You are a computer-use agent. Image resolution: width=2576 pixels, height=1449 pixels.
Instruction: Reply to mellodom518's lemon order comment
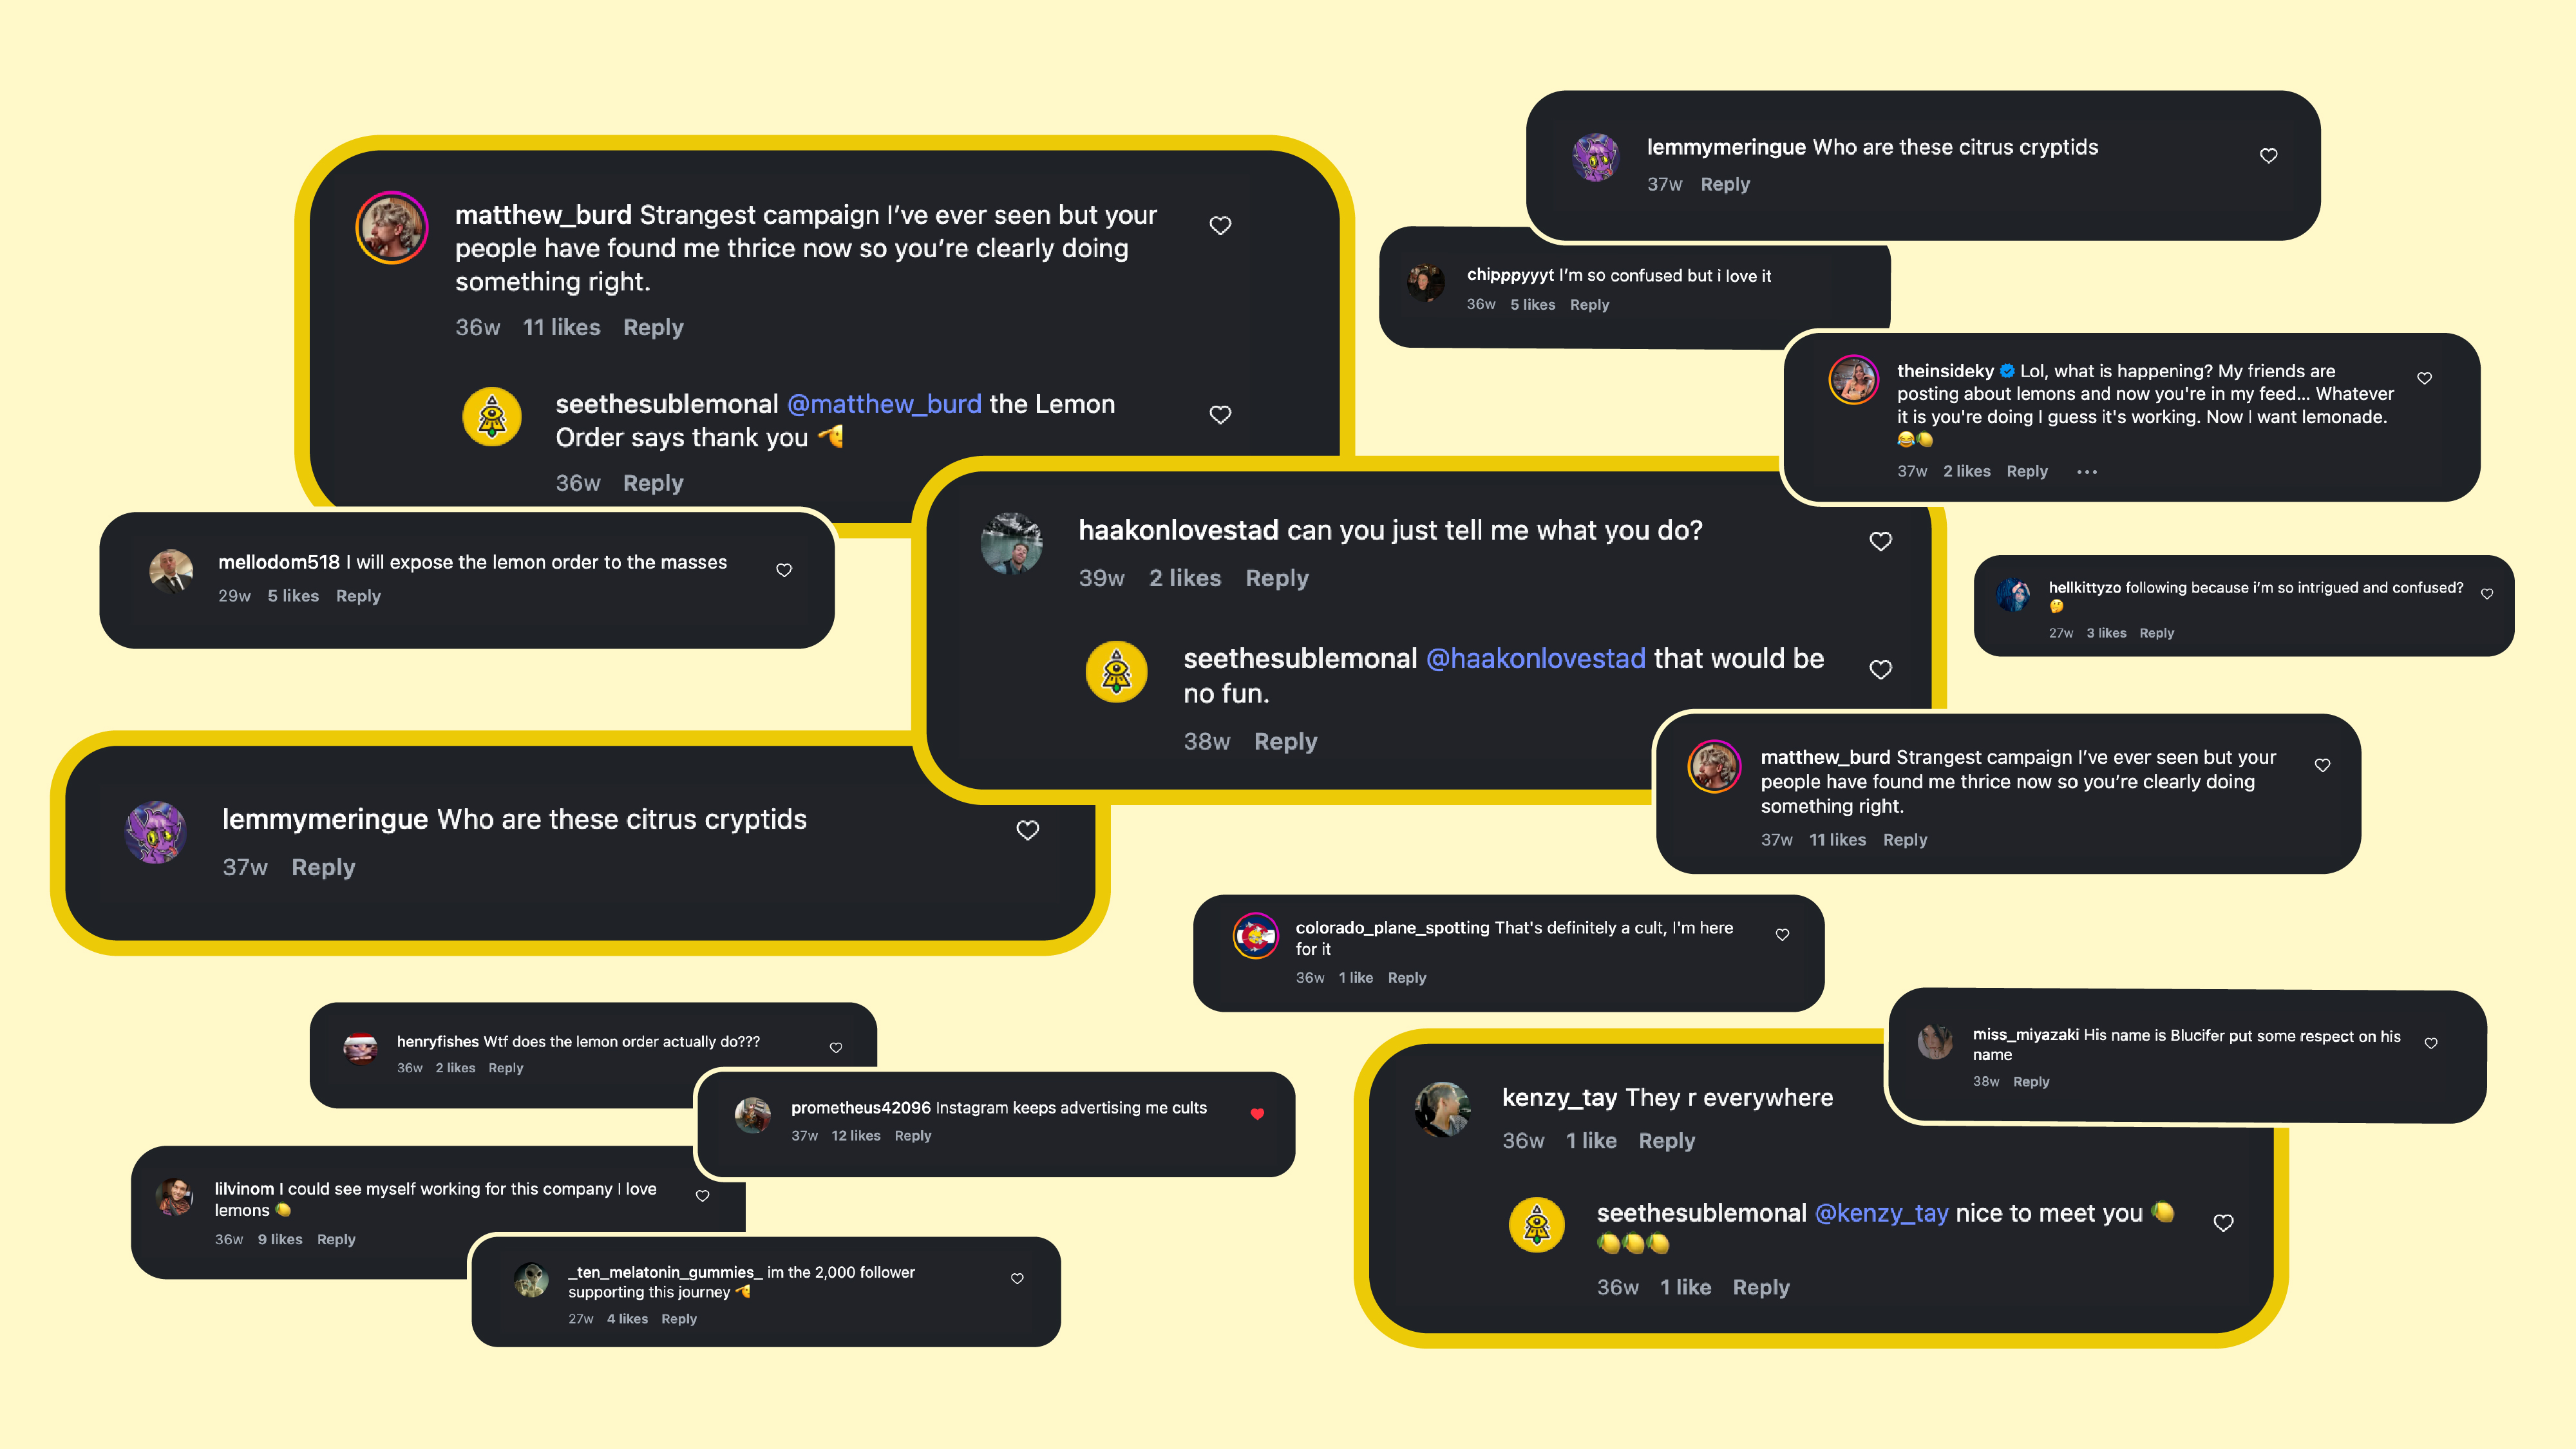click(x=358, y=596)
